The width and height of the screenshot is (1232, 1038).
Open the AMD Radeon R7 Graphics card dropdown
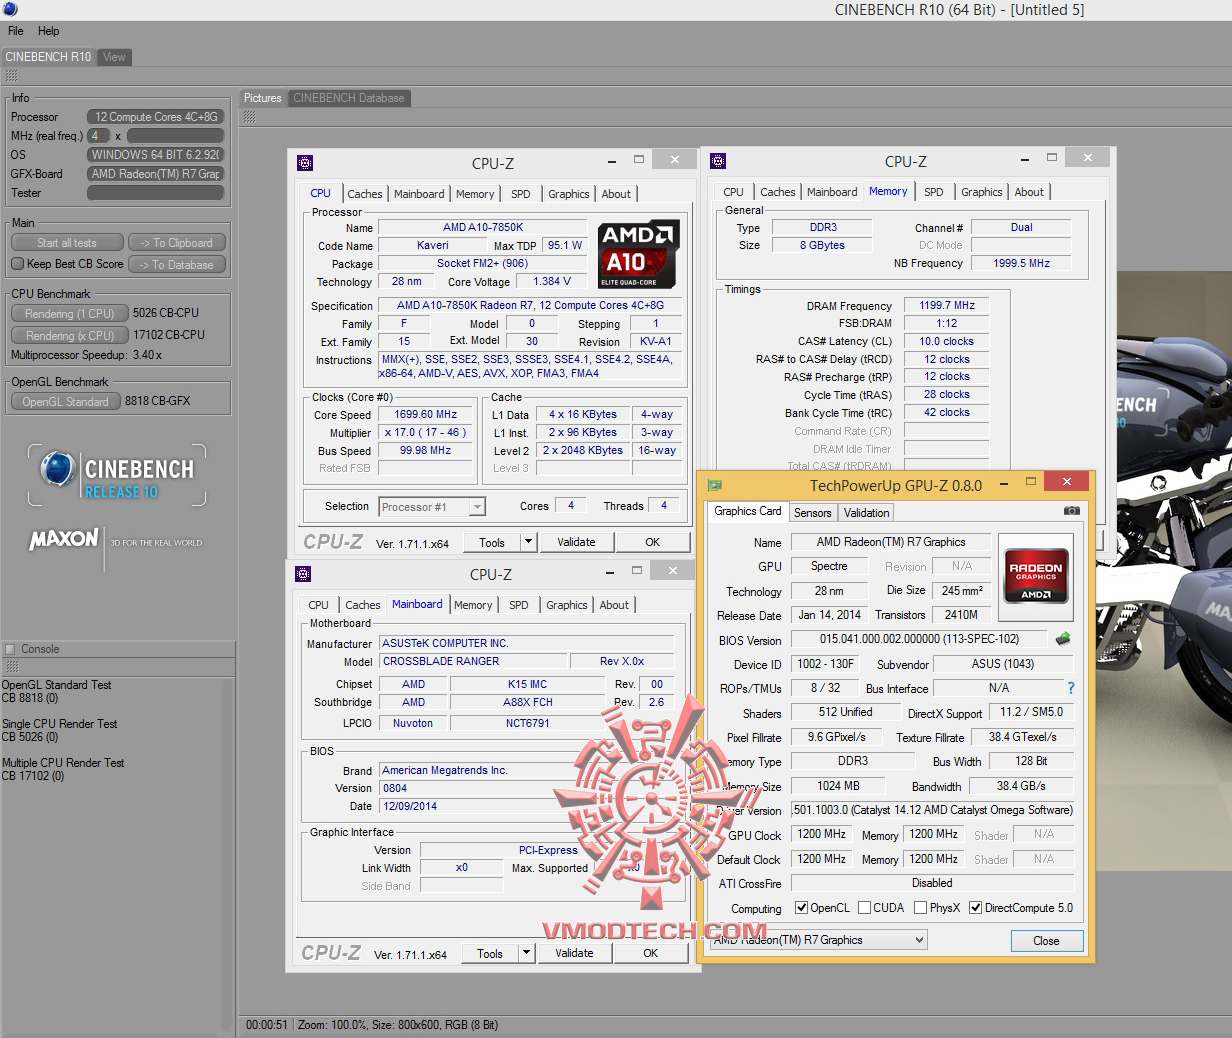click(919, 940)
